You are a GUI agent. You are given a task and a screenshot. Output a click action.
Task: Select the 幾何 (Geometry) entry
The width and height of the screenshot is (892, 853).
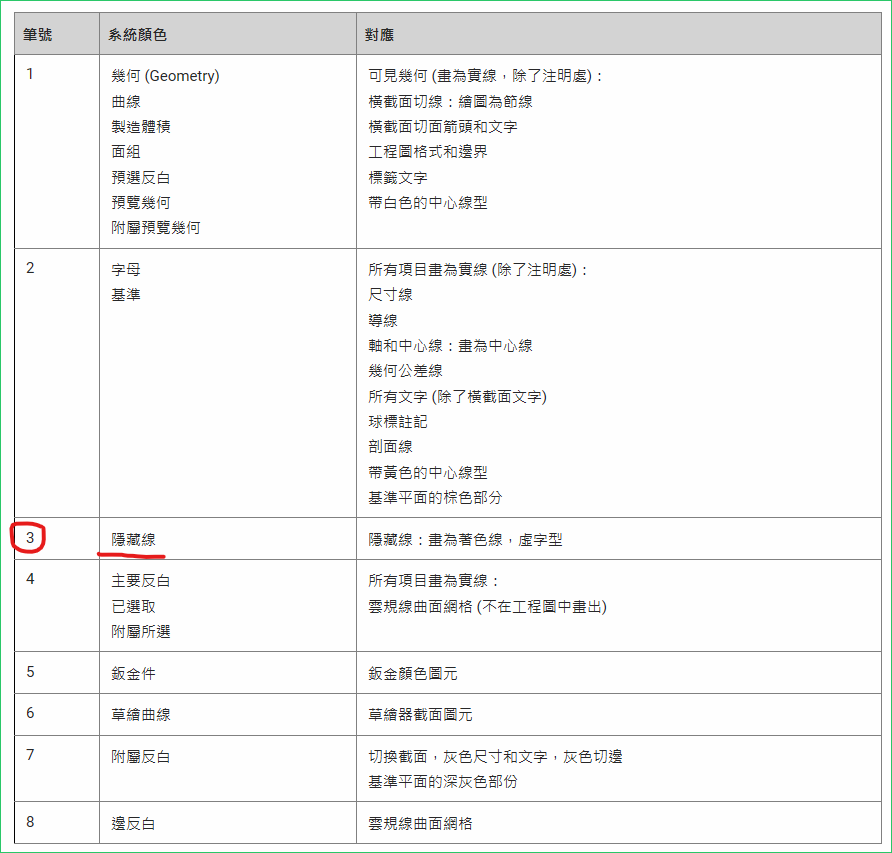(165, 76)
